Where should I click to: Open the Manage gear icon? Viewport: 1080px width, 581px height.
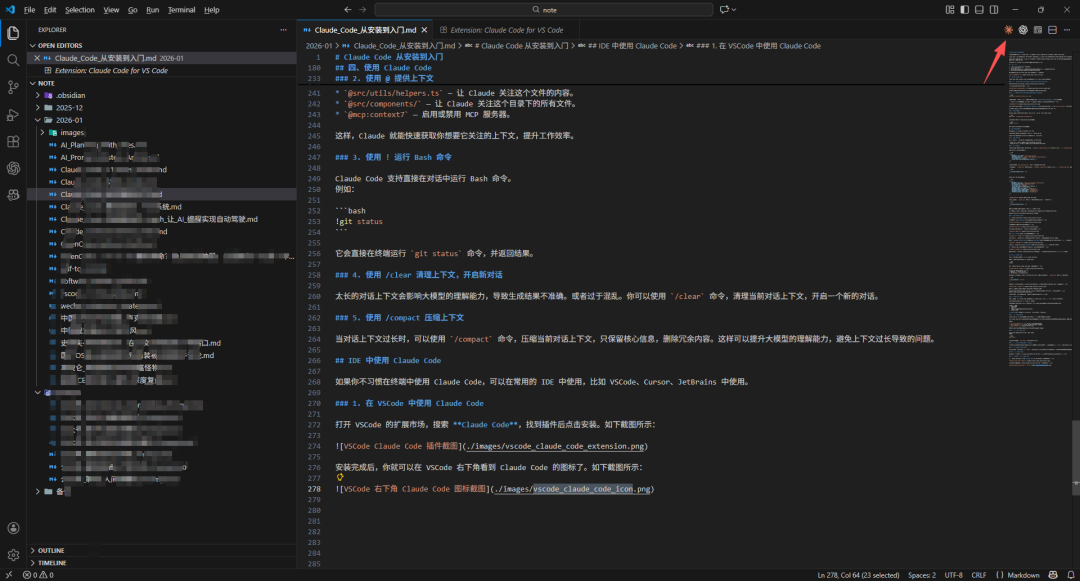click(13, 555)
